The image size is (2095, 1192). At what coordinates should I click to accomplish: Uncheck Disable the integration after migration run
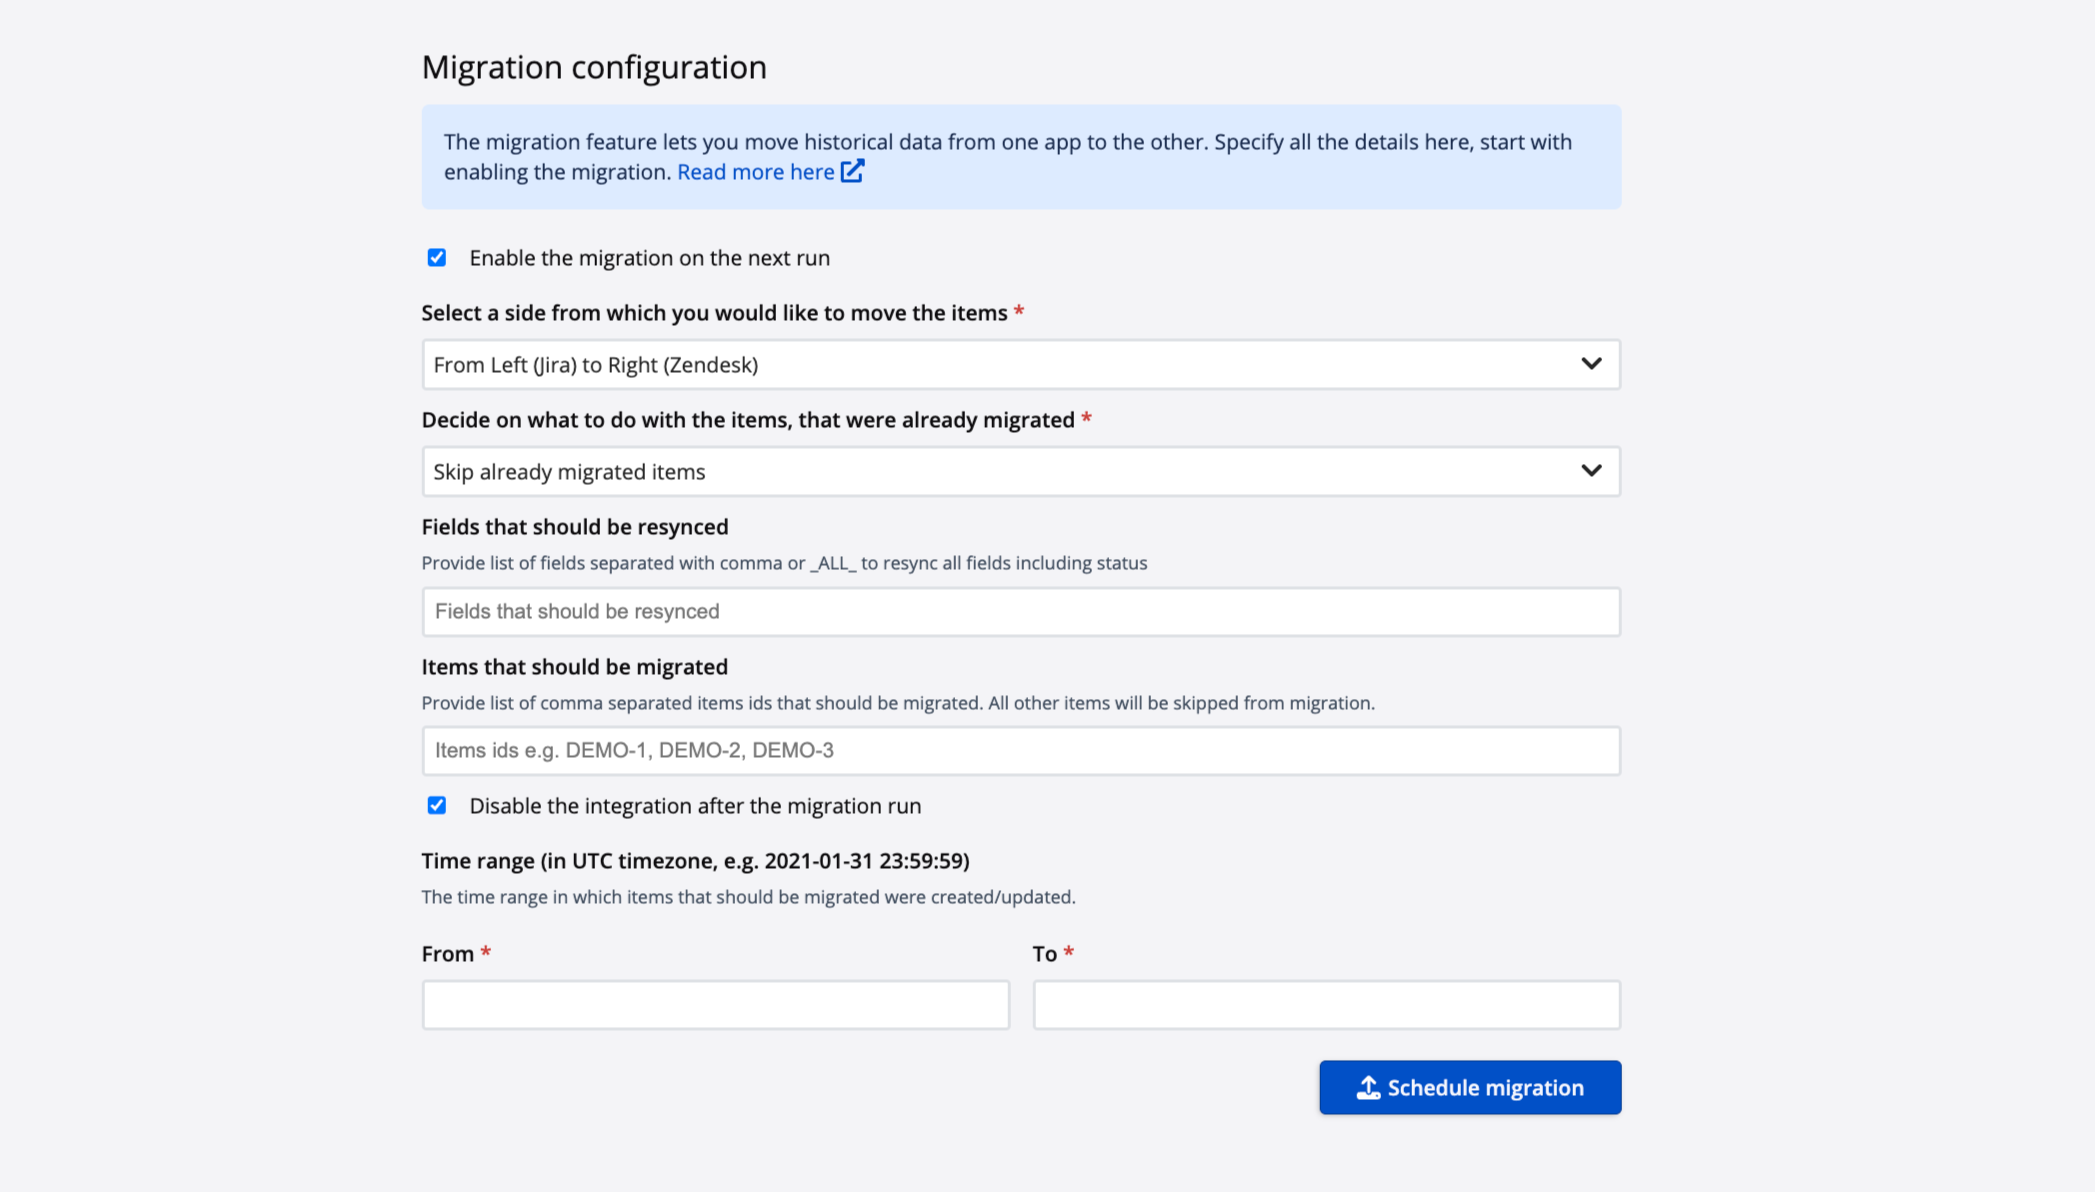[x=437, y=806]
